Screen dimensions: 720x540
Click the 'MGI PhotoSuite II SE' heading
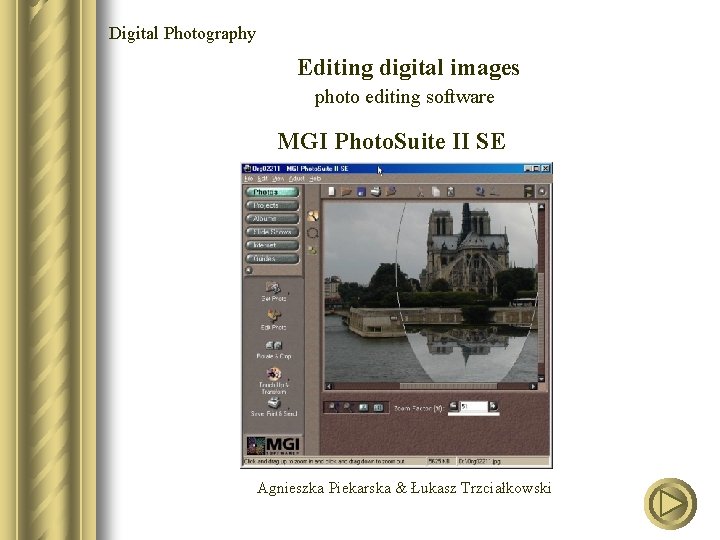pyautogui.click(x=392, y=141)
